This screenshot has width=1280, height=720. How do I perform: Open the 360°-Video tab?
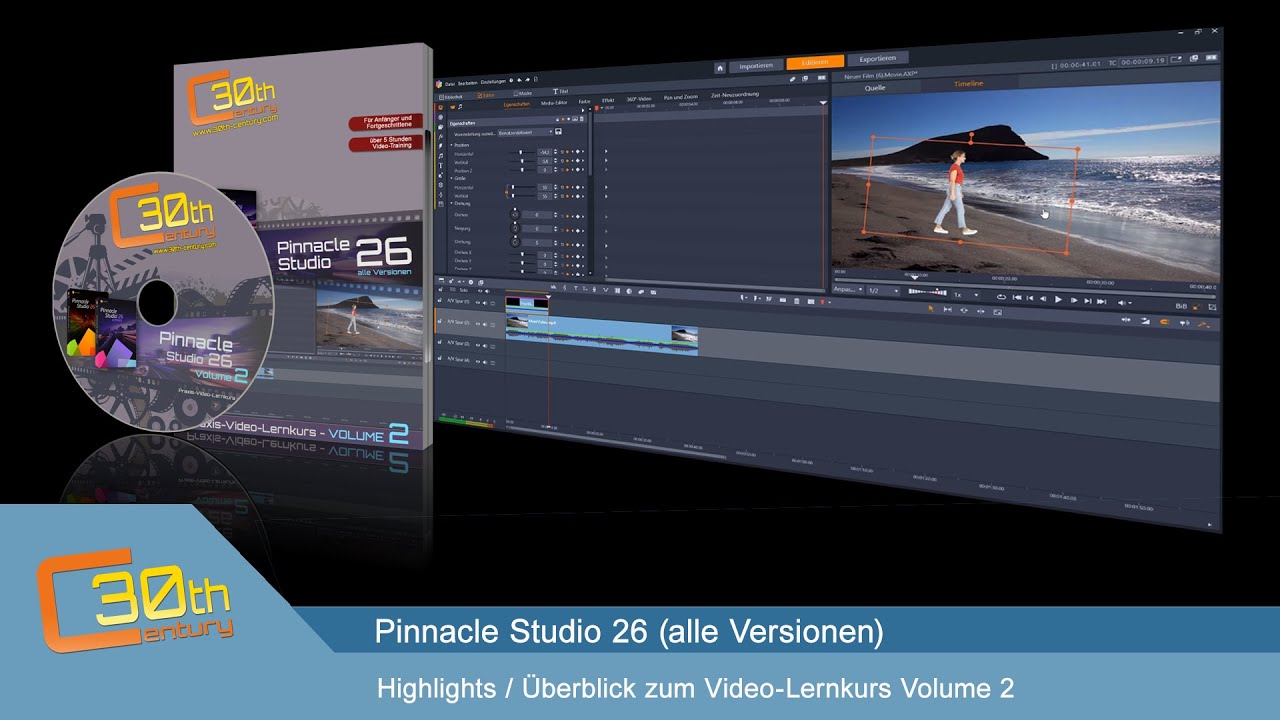coord(639,99)
